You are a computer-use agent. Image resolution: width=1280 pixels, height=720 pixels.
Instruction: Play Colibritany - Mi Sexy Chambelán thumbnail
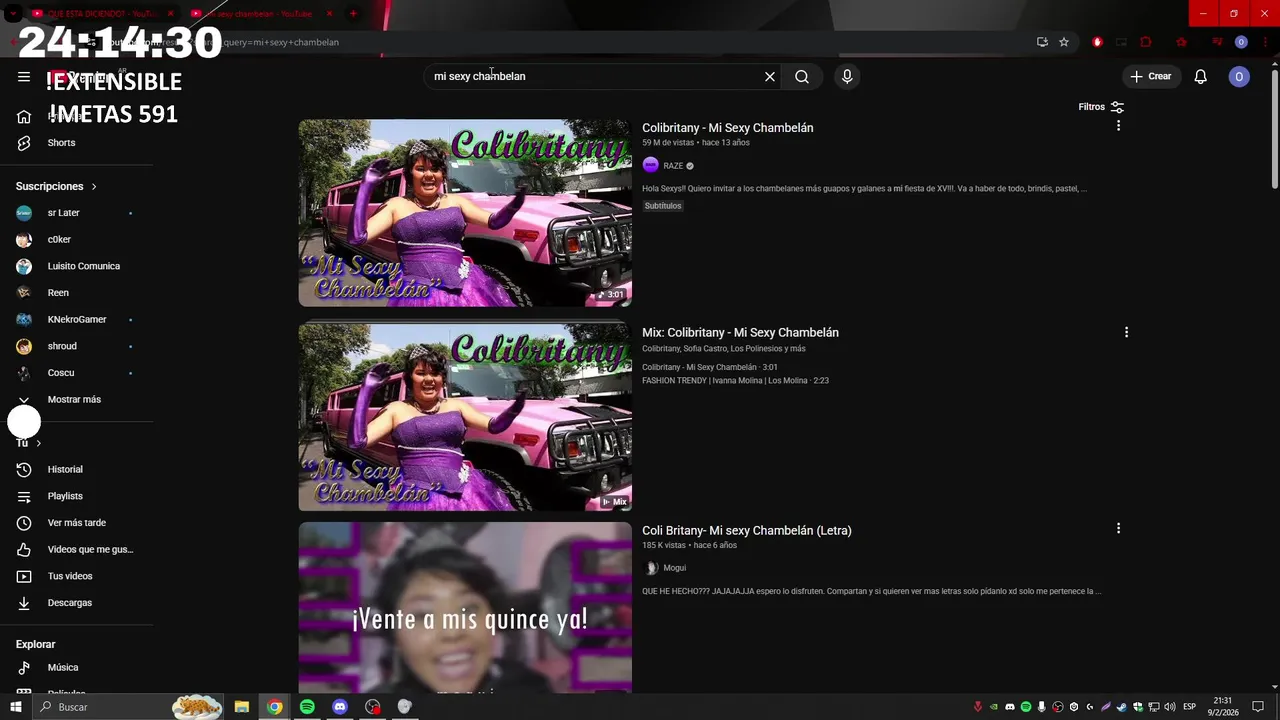tap(465, 213)
